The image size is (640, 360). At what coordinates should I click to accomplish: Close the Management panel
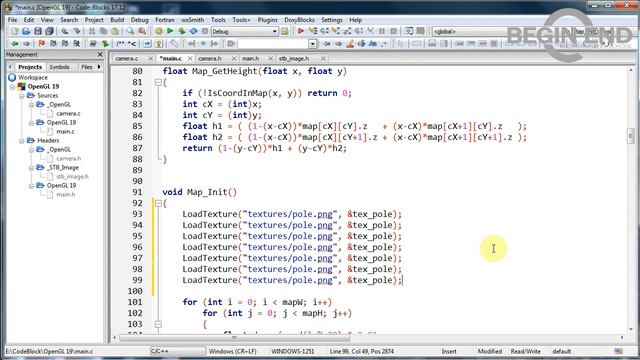point(100,54)
